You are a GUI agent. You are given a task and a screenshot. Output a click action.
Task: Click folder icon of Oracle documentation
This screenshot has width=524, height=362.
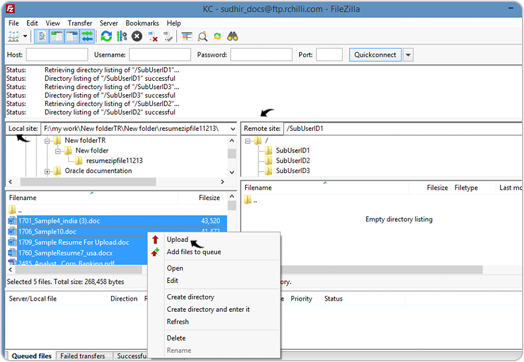click(x=57, y=171)
